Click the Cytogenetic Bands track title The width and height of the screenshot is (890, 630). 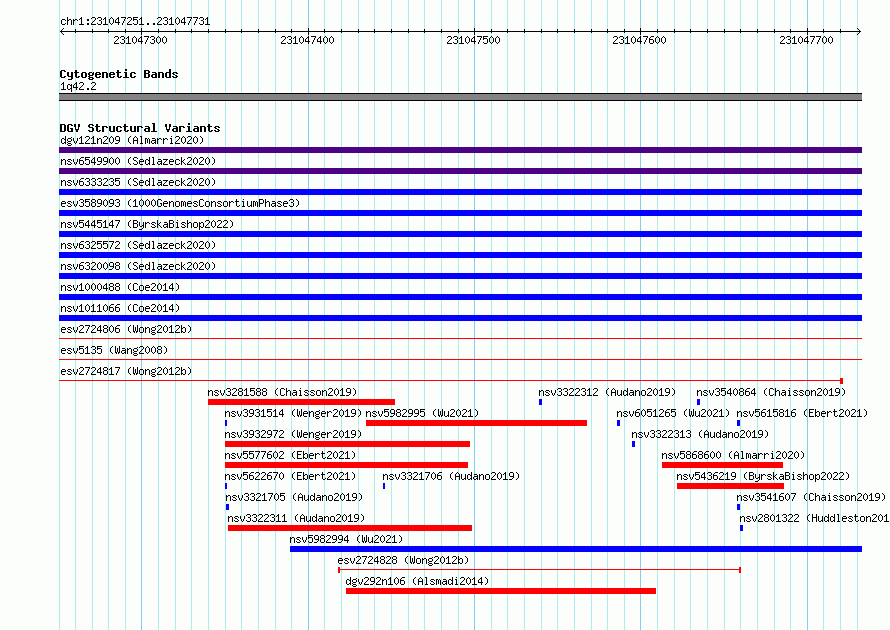point(119,74)
